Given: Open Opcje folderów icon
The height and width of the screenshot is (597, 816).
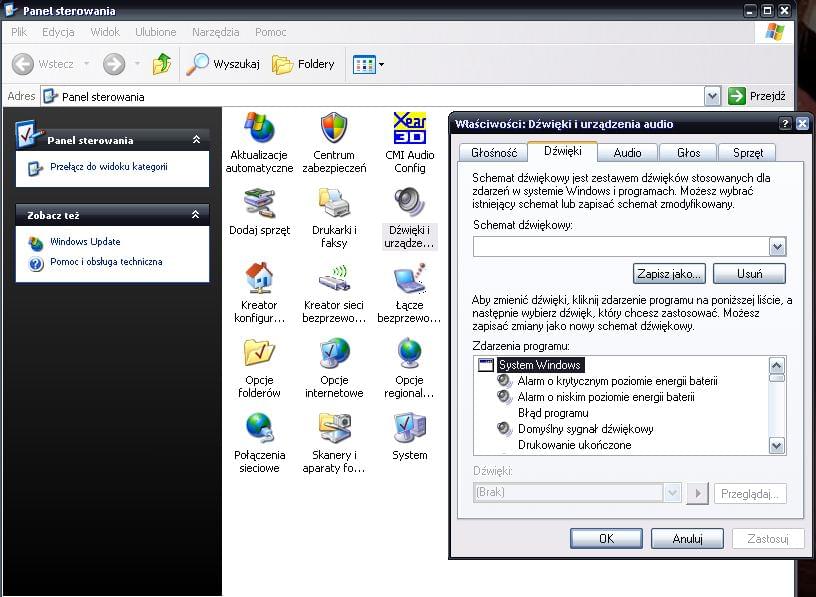Looking at the screenshot, I should 259,353.
